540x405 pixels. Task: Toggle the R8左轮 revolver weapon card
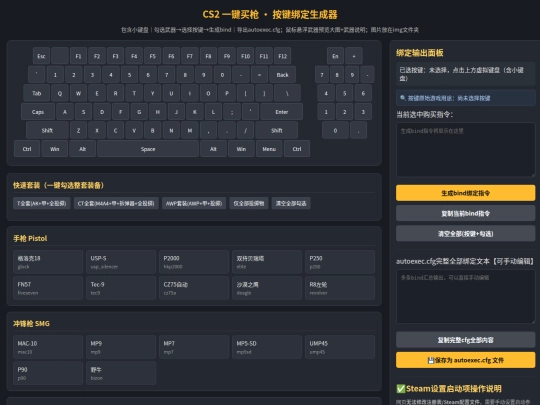click(x=340, y=288)
